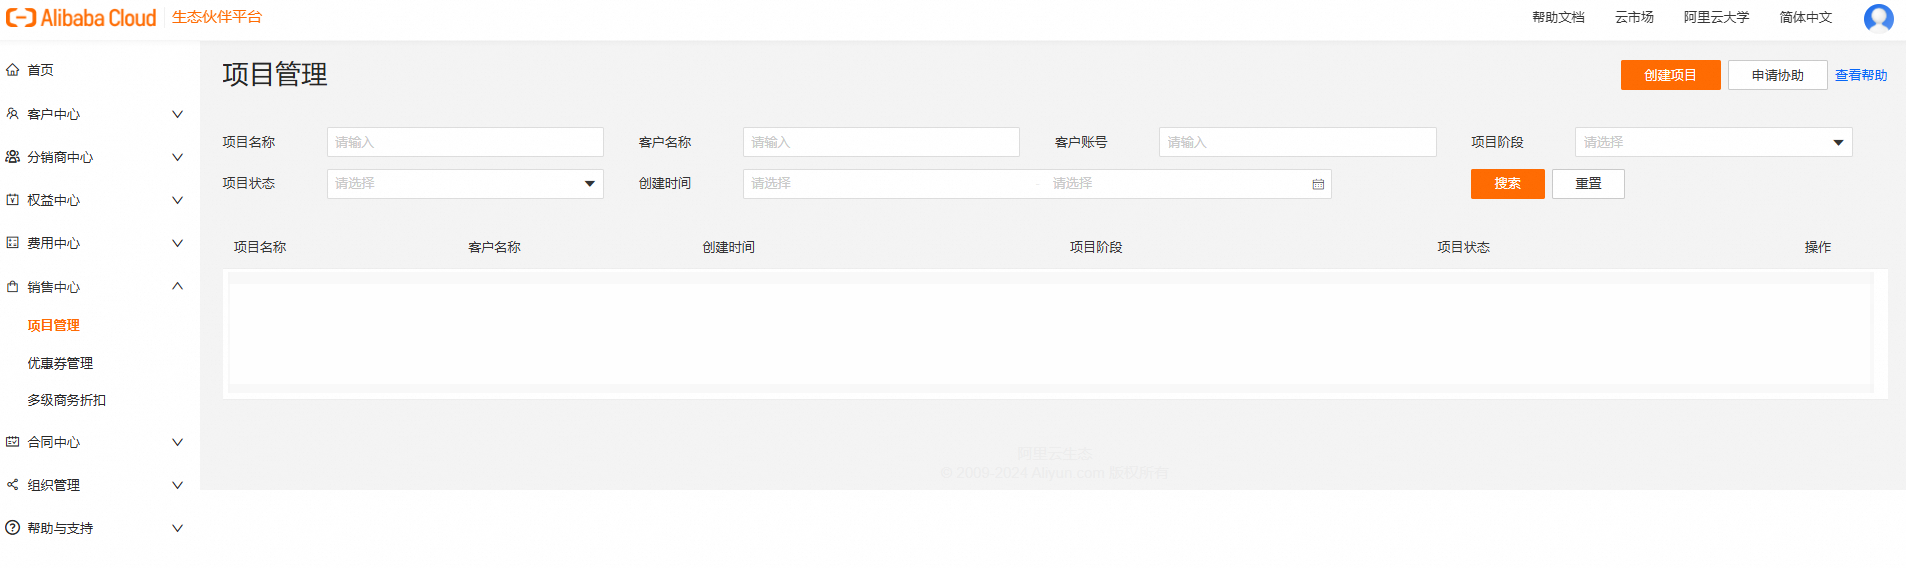Click the 重置 button
Image resolution: width=1906 pixels, height=568 pixels.
[1588, 184]
